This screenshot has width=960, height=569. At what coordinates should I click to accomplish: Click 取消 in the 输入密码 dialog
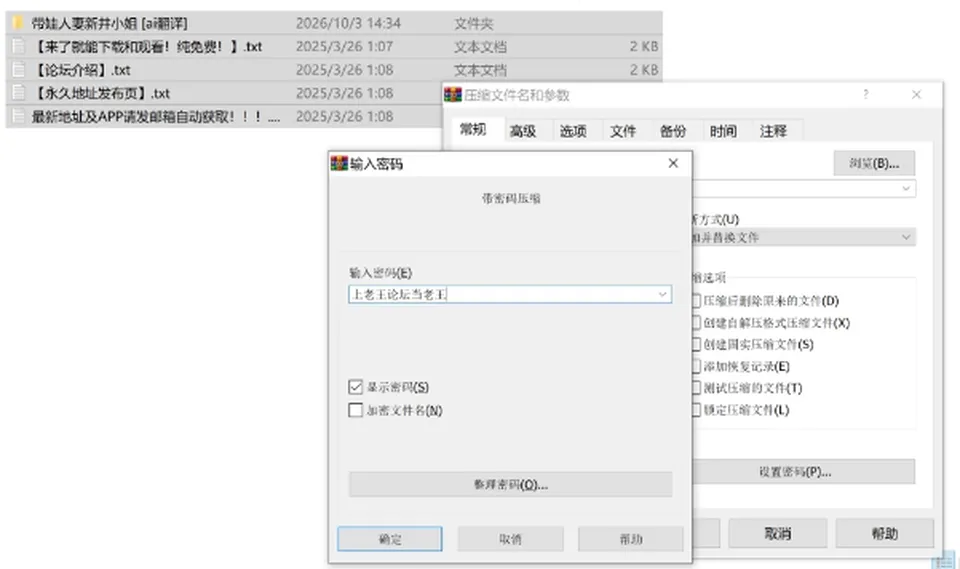click(510, 539)
